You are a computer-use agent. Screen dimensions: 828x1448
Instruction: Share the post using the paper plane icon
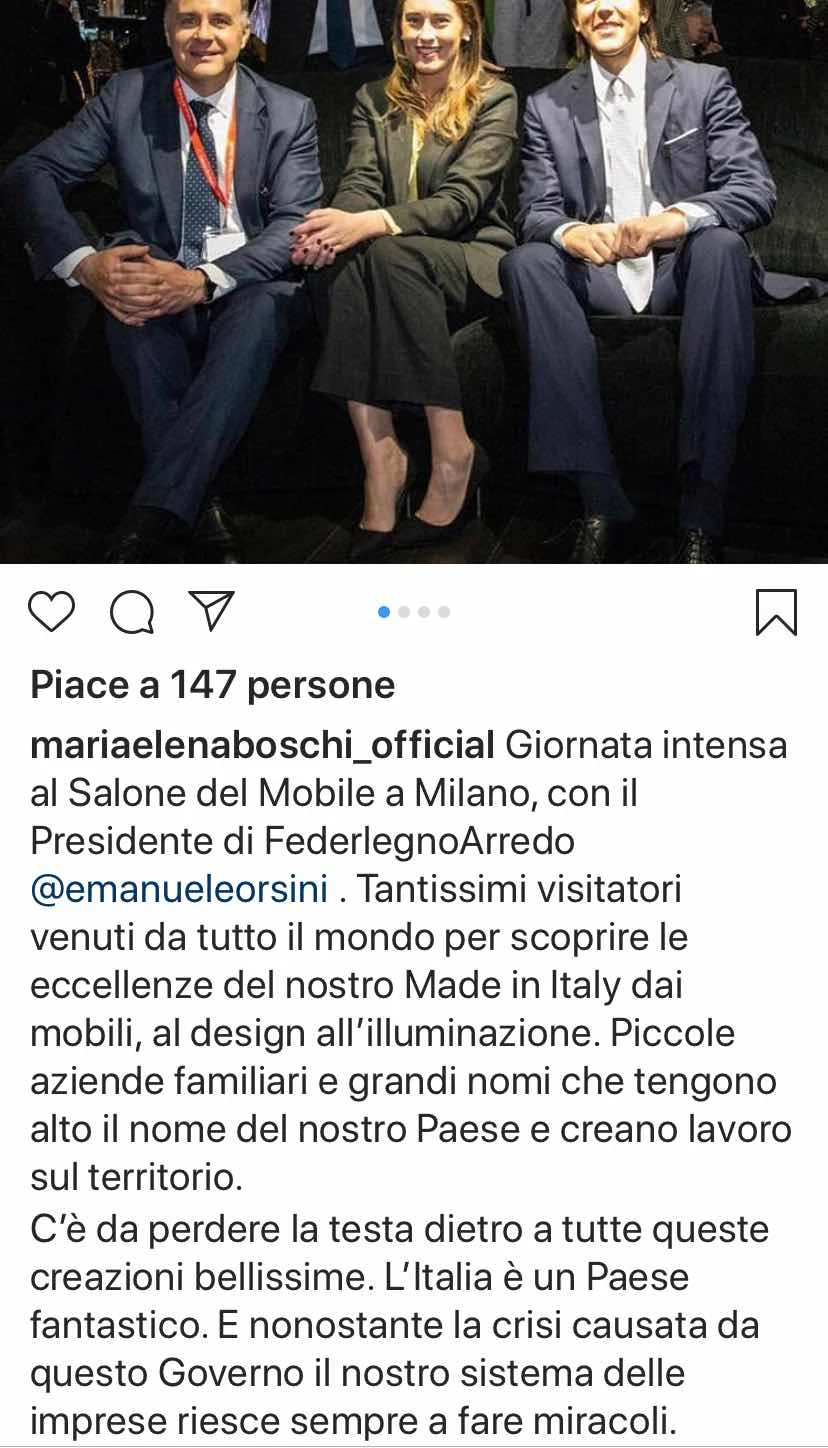coord(212,611)
